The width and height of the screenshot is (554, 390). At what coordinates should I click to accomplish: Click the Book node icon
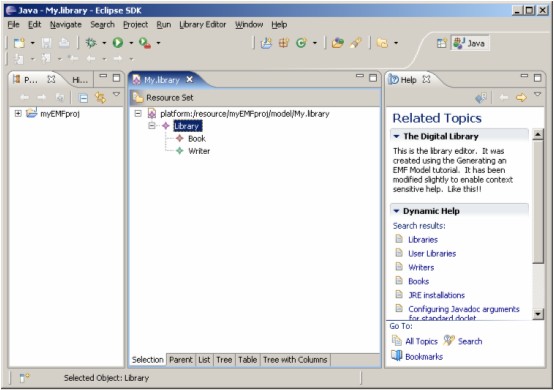pos(180,138)
